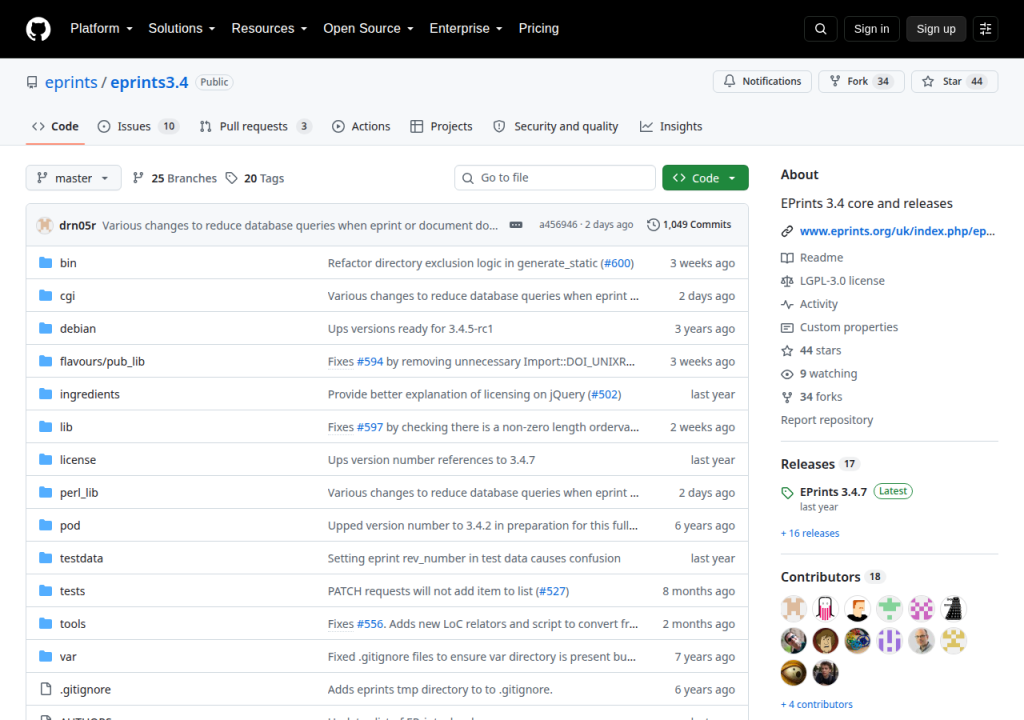Open the .gitignore file
The width and height of the screenshot is (1024, 720).
point(85,689)
